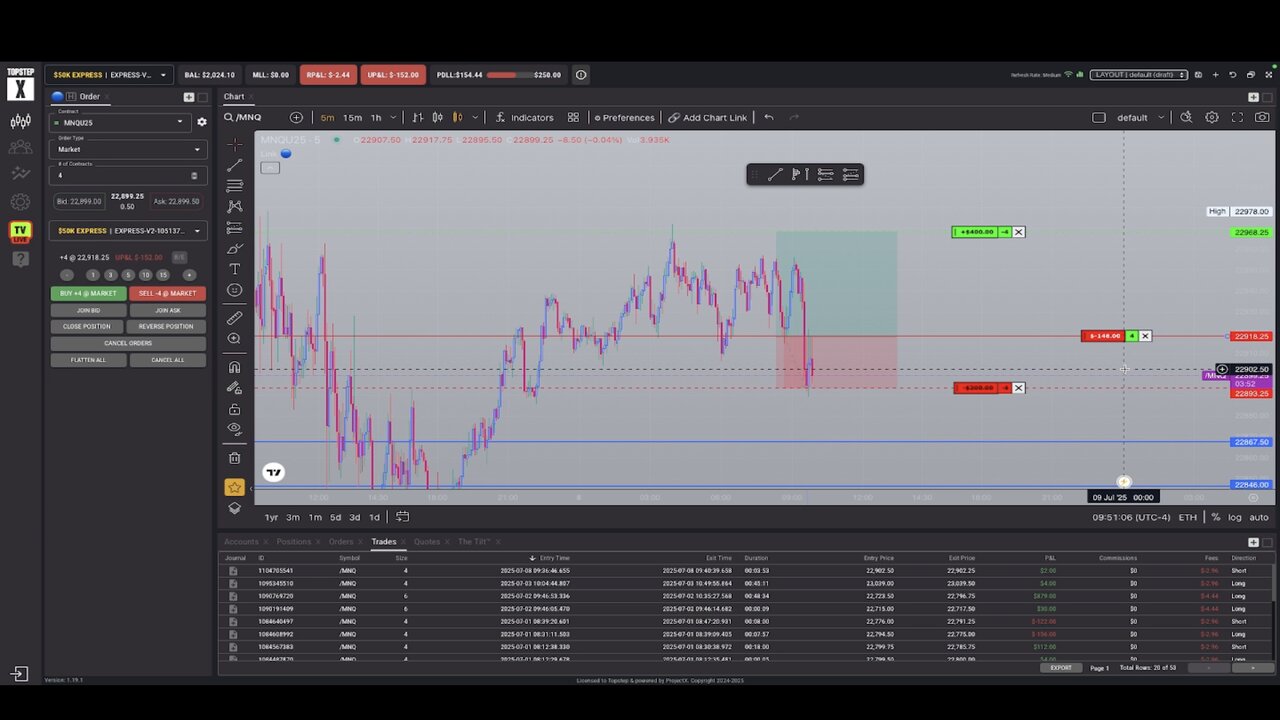Select the 5d date range

pos(335,517)
